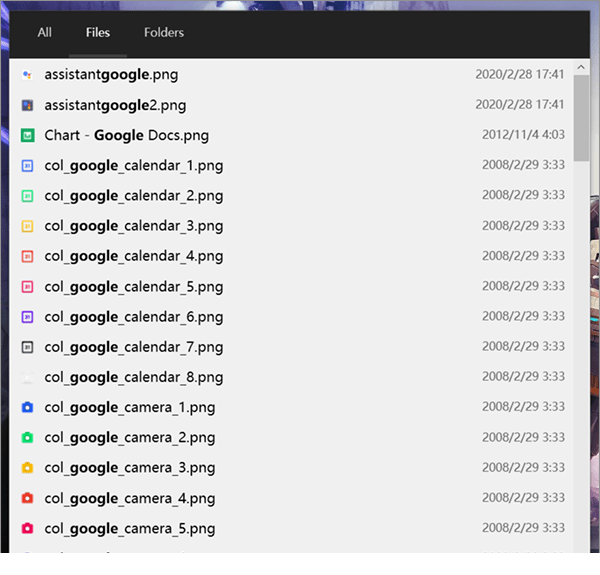Select file name assistantgoogle2.png
The image size is (600, 575).
(x=115, y=105)
